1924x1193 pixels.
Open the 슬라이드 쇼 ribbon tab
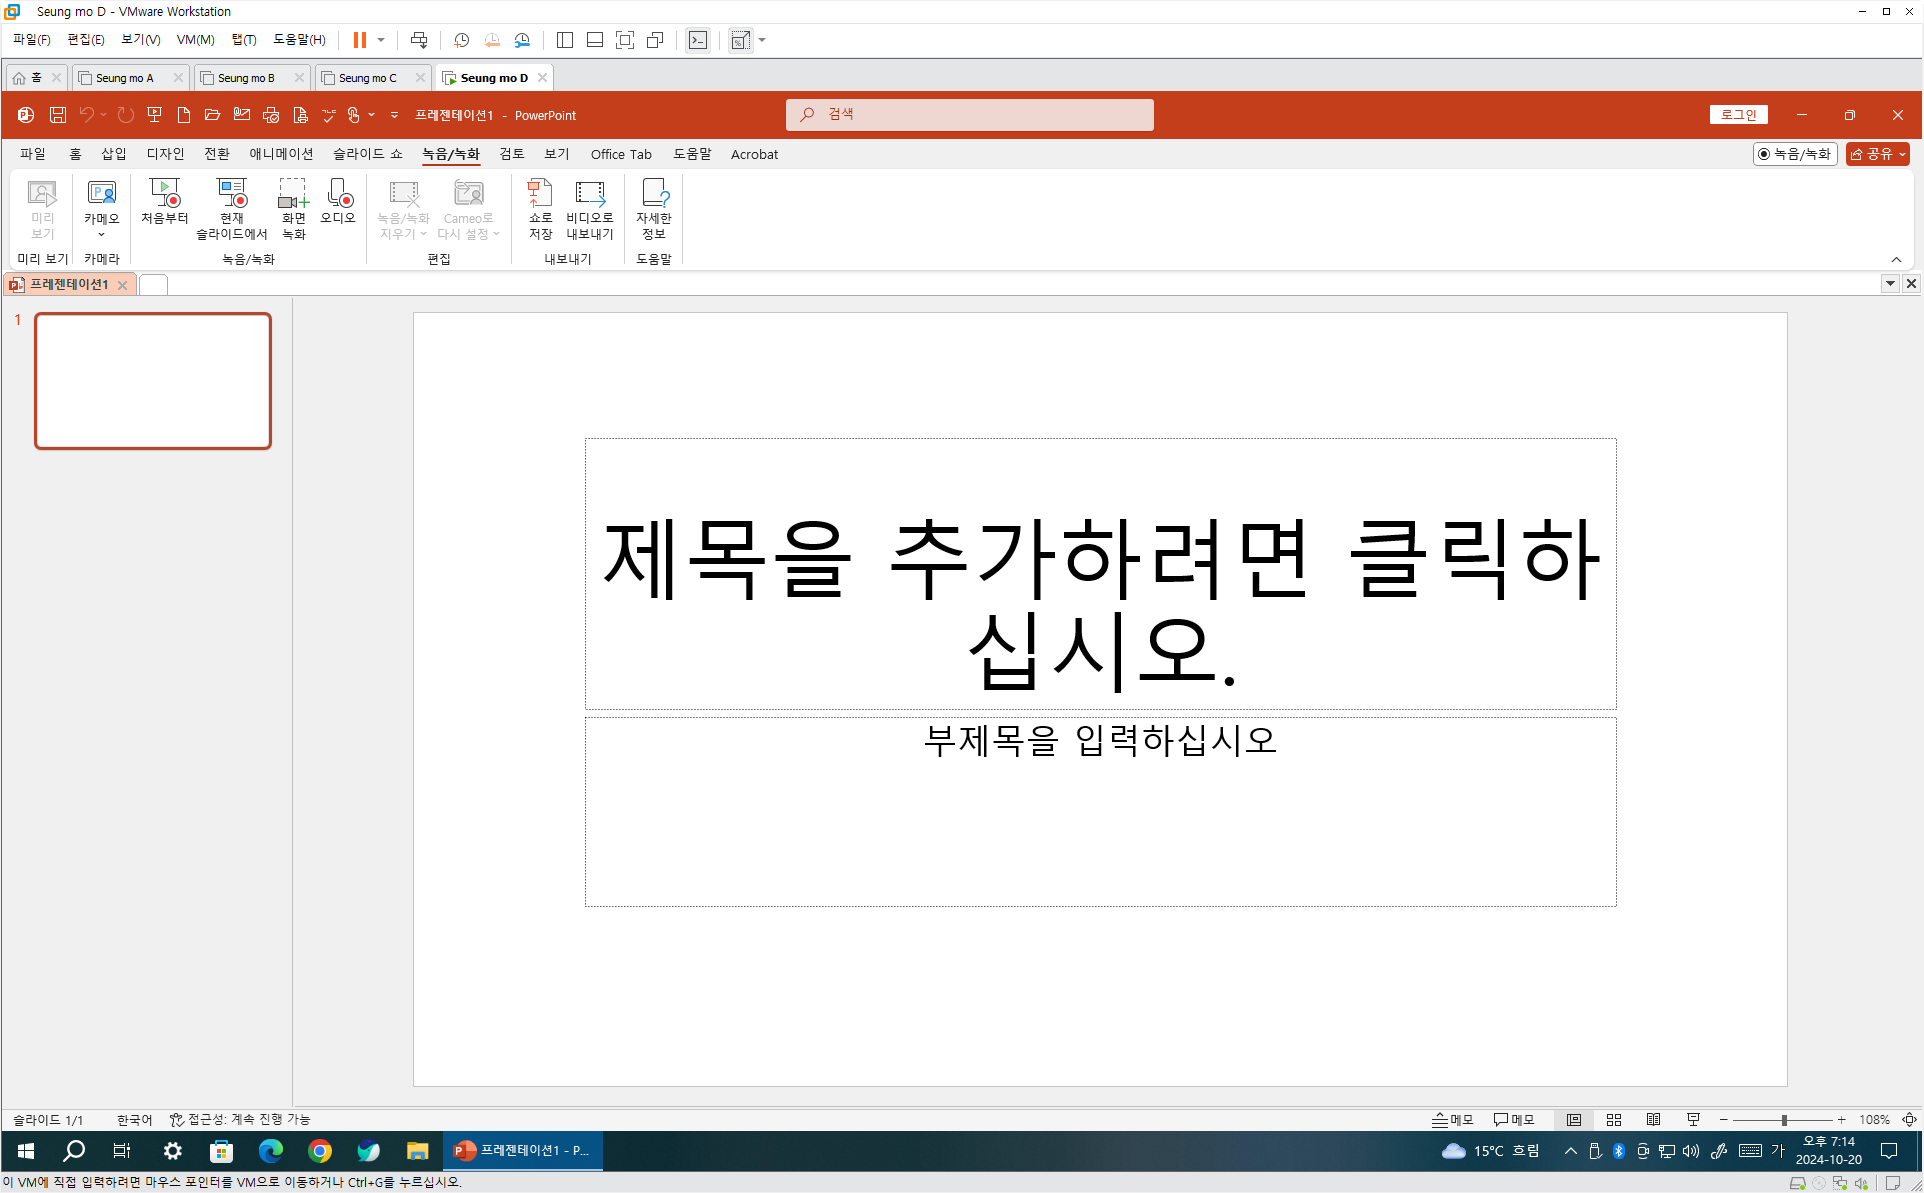[x=367, y=154]
